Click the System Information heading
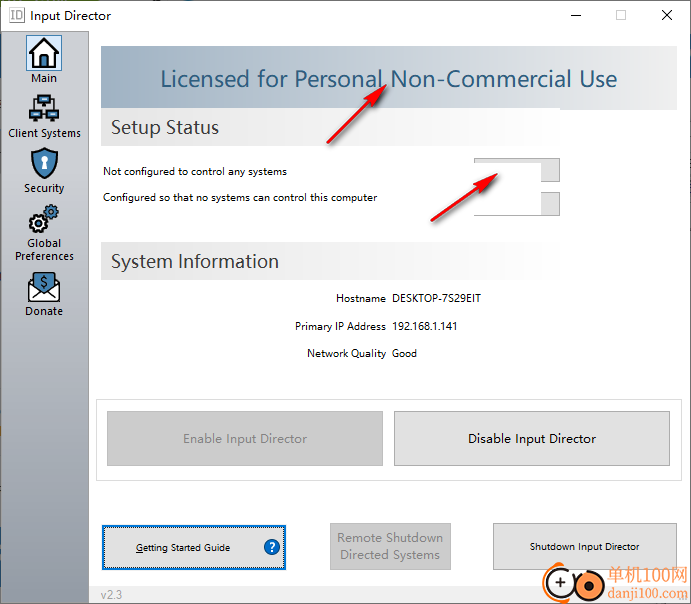Screen dimensions: 691x604 [x=195, y=261]
